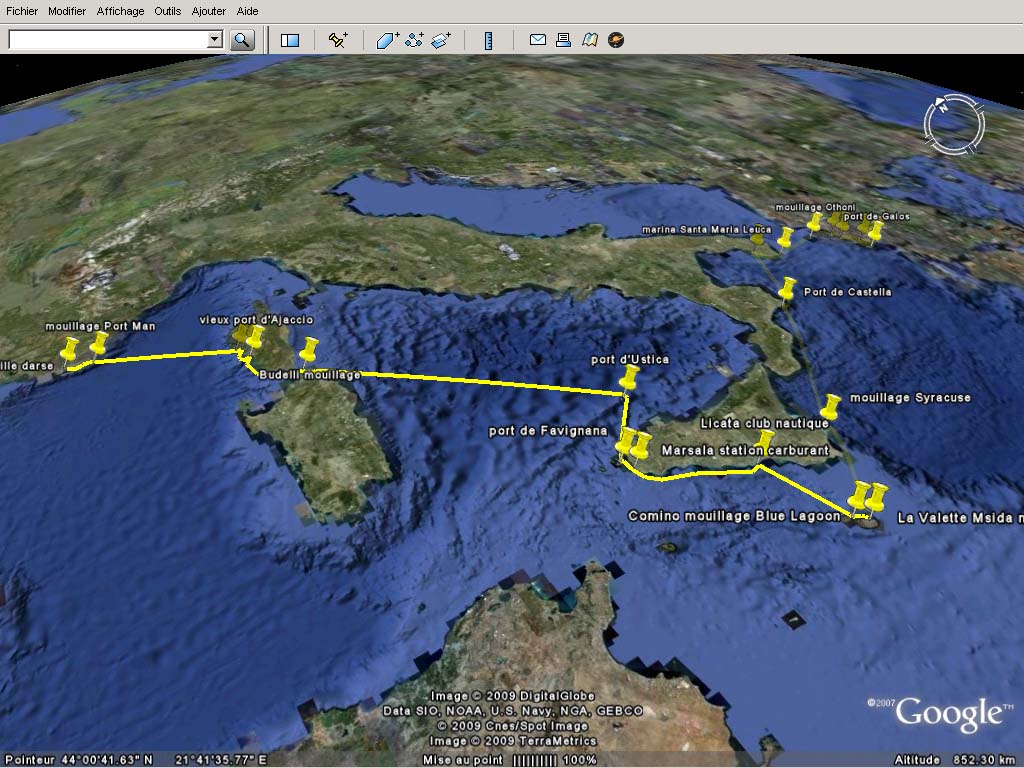Click the port d'Ustica placemark pin

[629, 378]
